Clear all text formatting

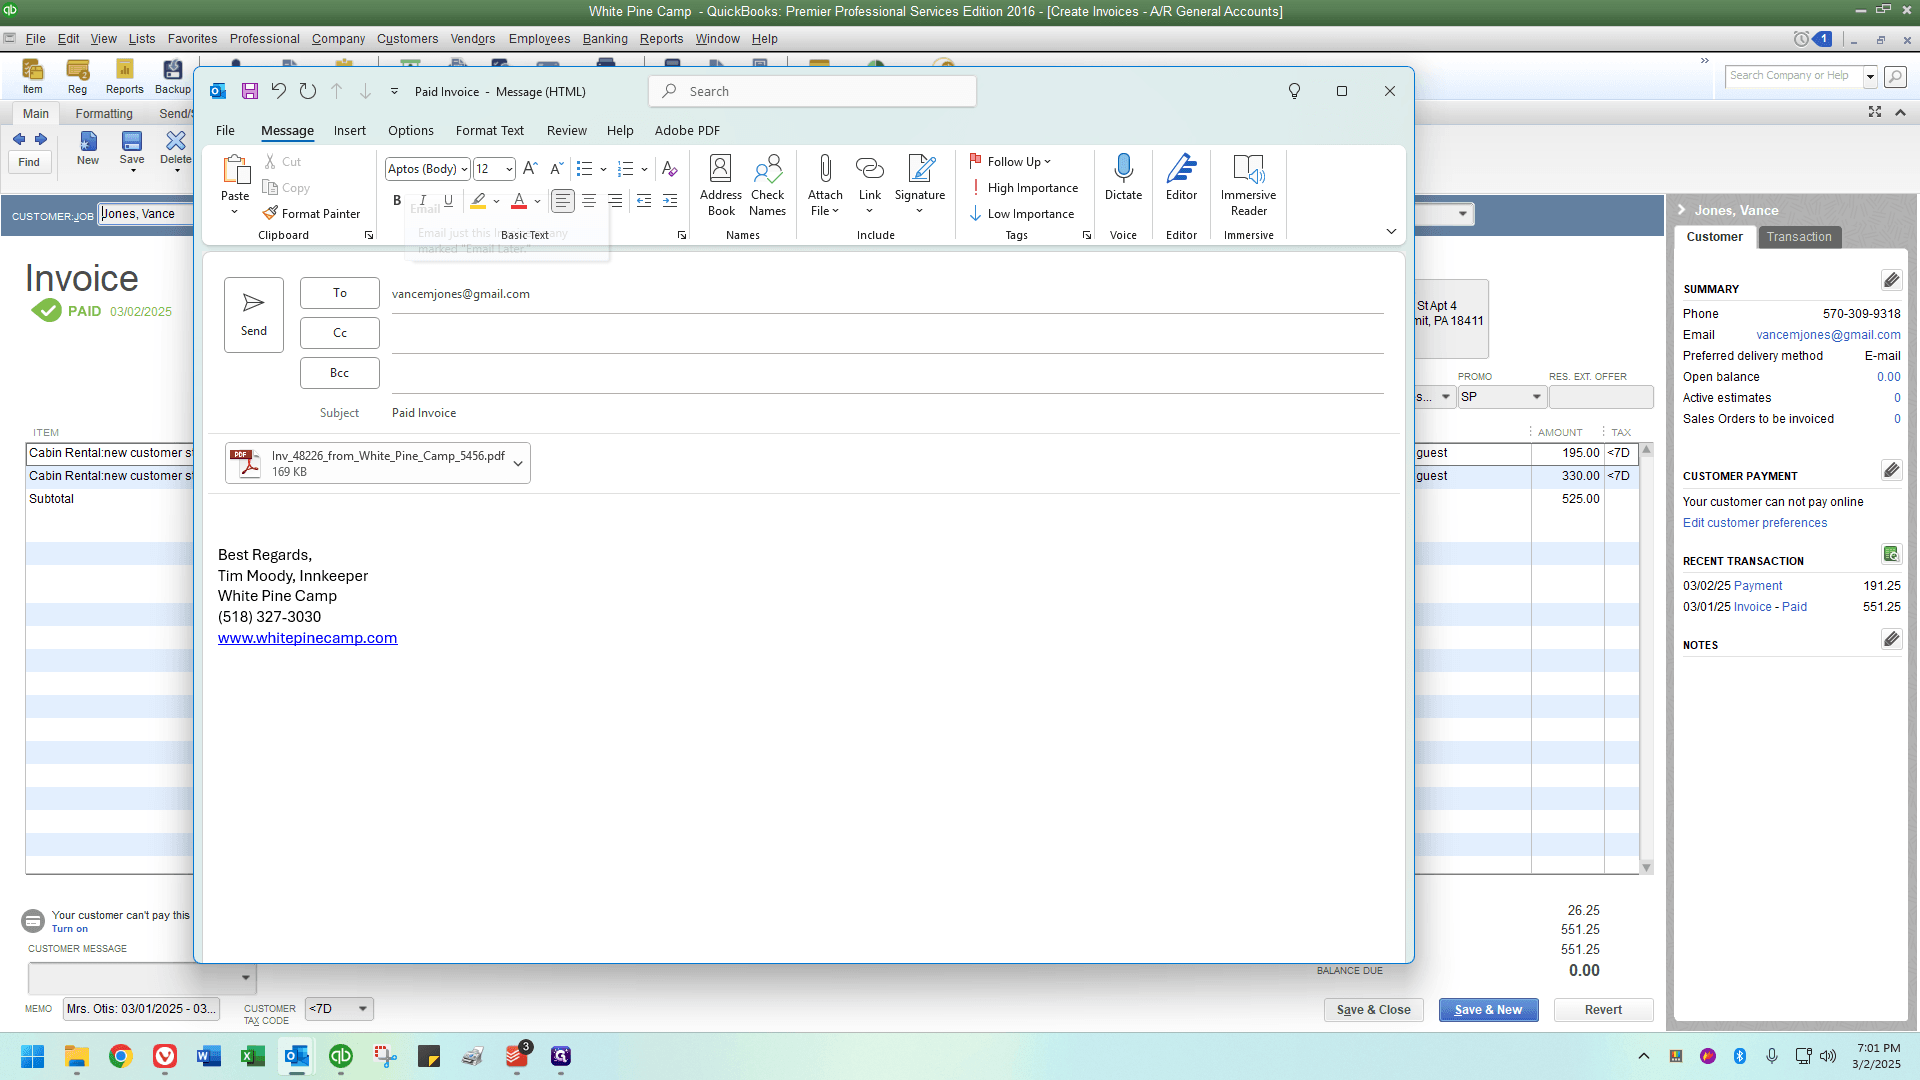click(x=669, y=169)
